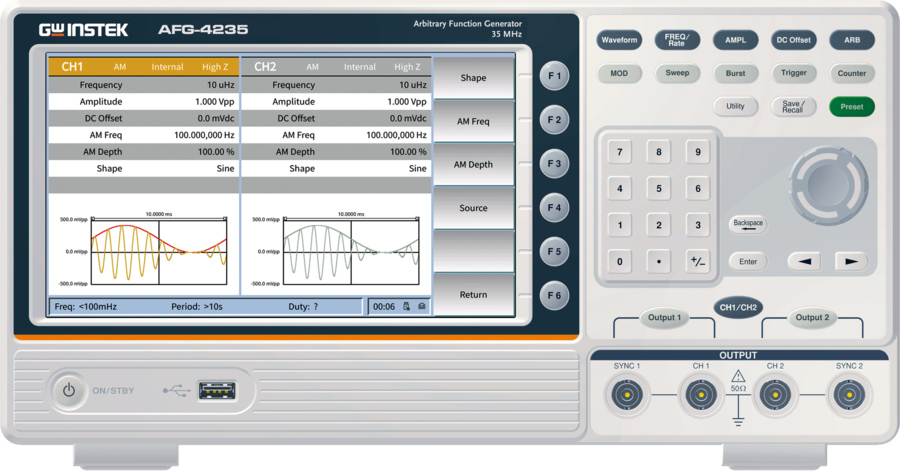Open the Utility button

pyautogui.click(x=735, y=107)
